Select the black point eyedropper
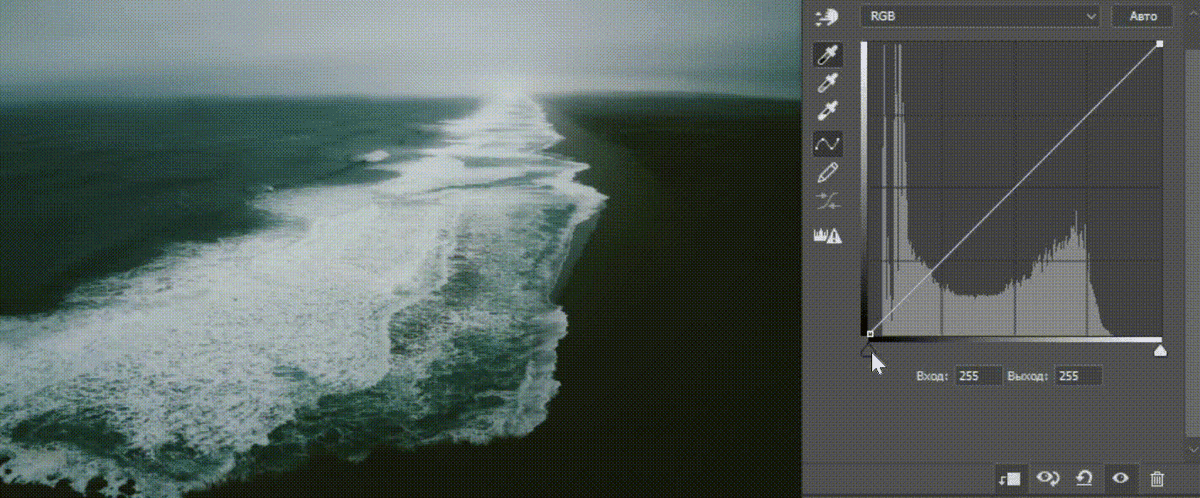The image size is (1200, 498). tap(828, 56)
